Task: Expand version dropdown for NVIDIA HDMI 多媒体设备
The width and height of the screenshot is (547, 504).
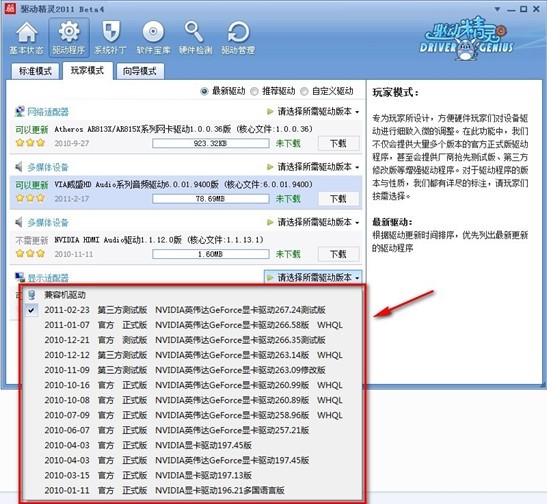Action: pyautogui.click(x=313, y=222)
